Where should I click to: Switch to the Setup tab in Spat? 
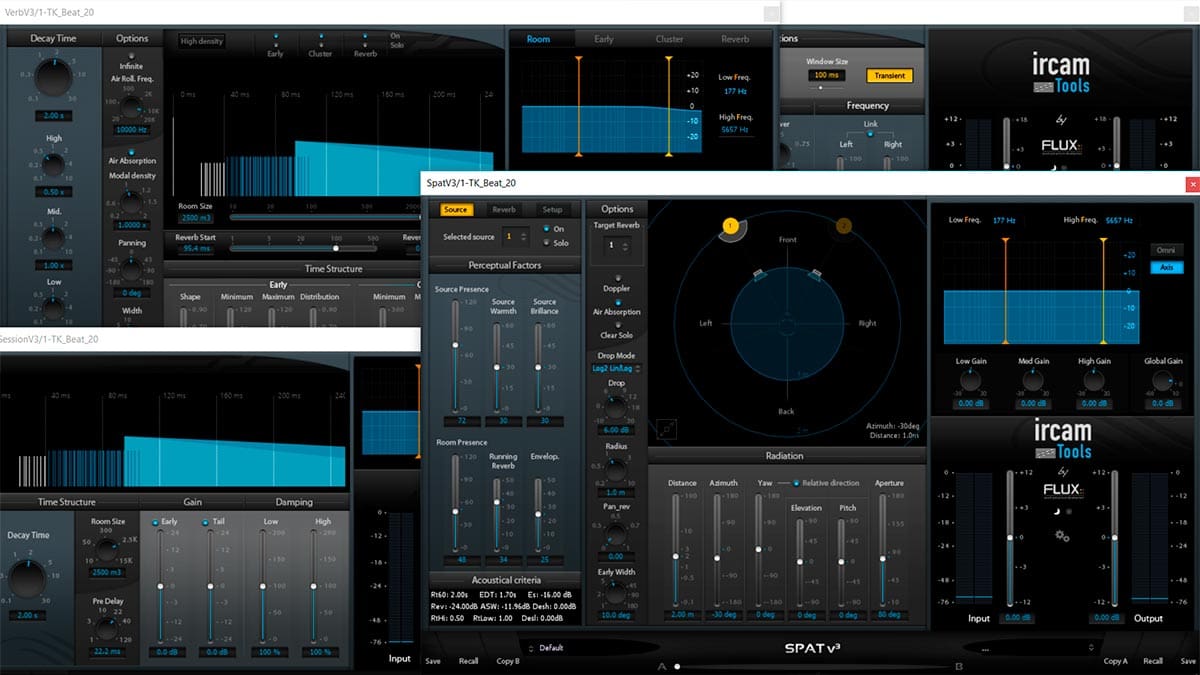coord(552,210)
